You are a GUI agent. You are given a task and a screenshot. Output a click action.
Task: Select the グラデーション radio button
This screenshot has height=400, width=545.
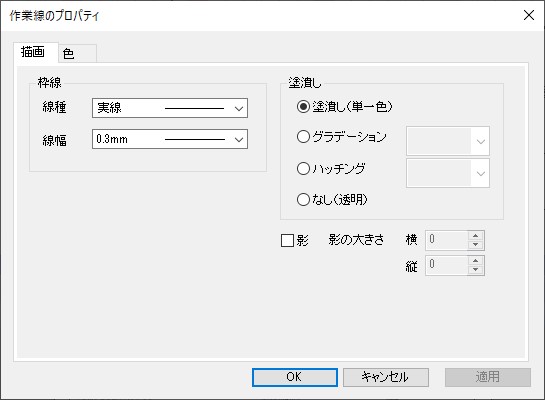303,137
